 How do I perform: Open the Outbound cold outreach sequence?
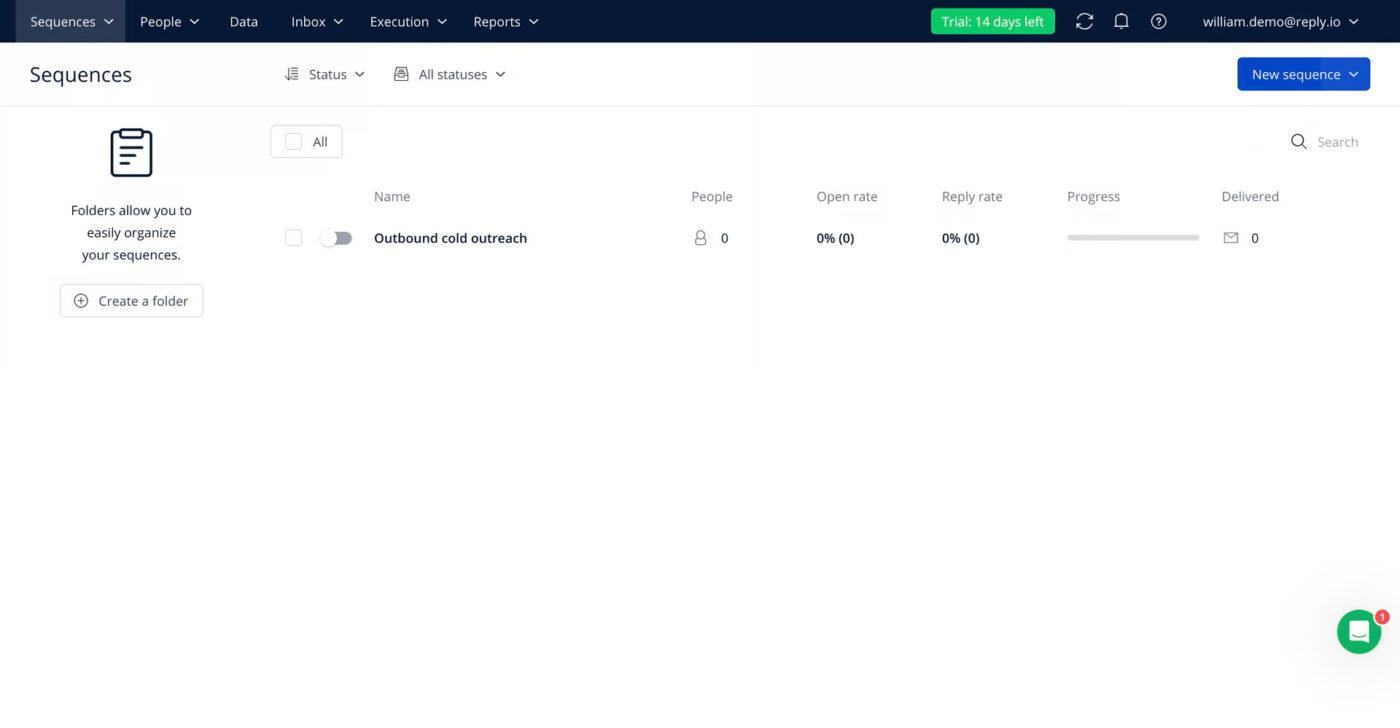pyautogui.click(x=450, y=238)
